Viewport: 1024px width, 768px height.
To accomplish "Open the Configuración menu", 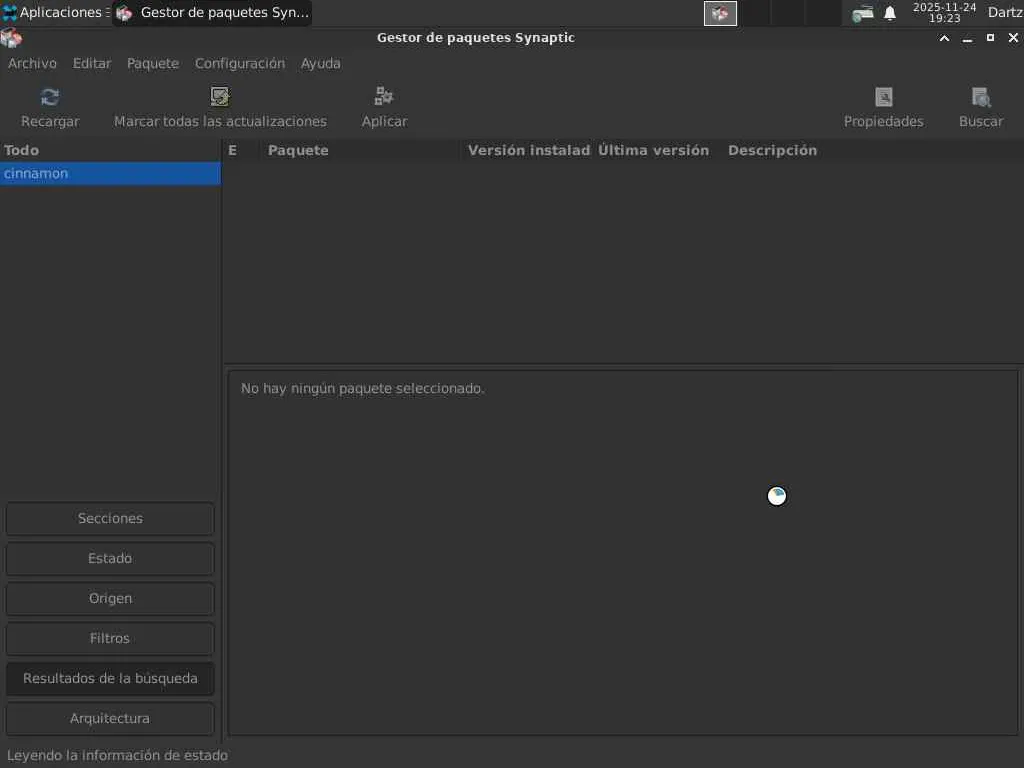I will [240, 63].
